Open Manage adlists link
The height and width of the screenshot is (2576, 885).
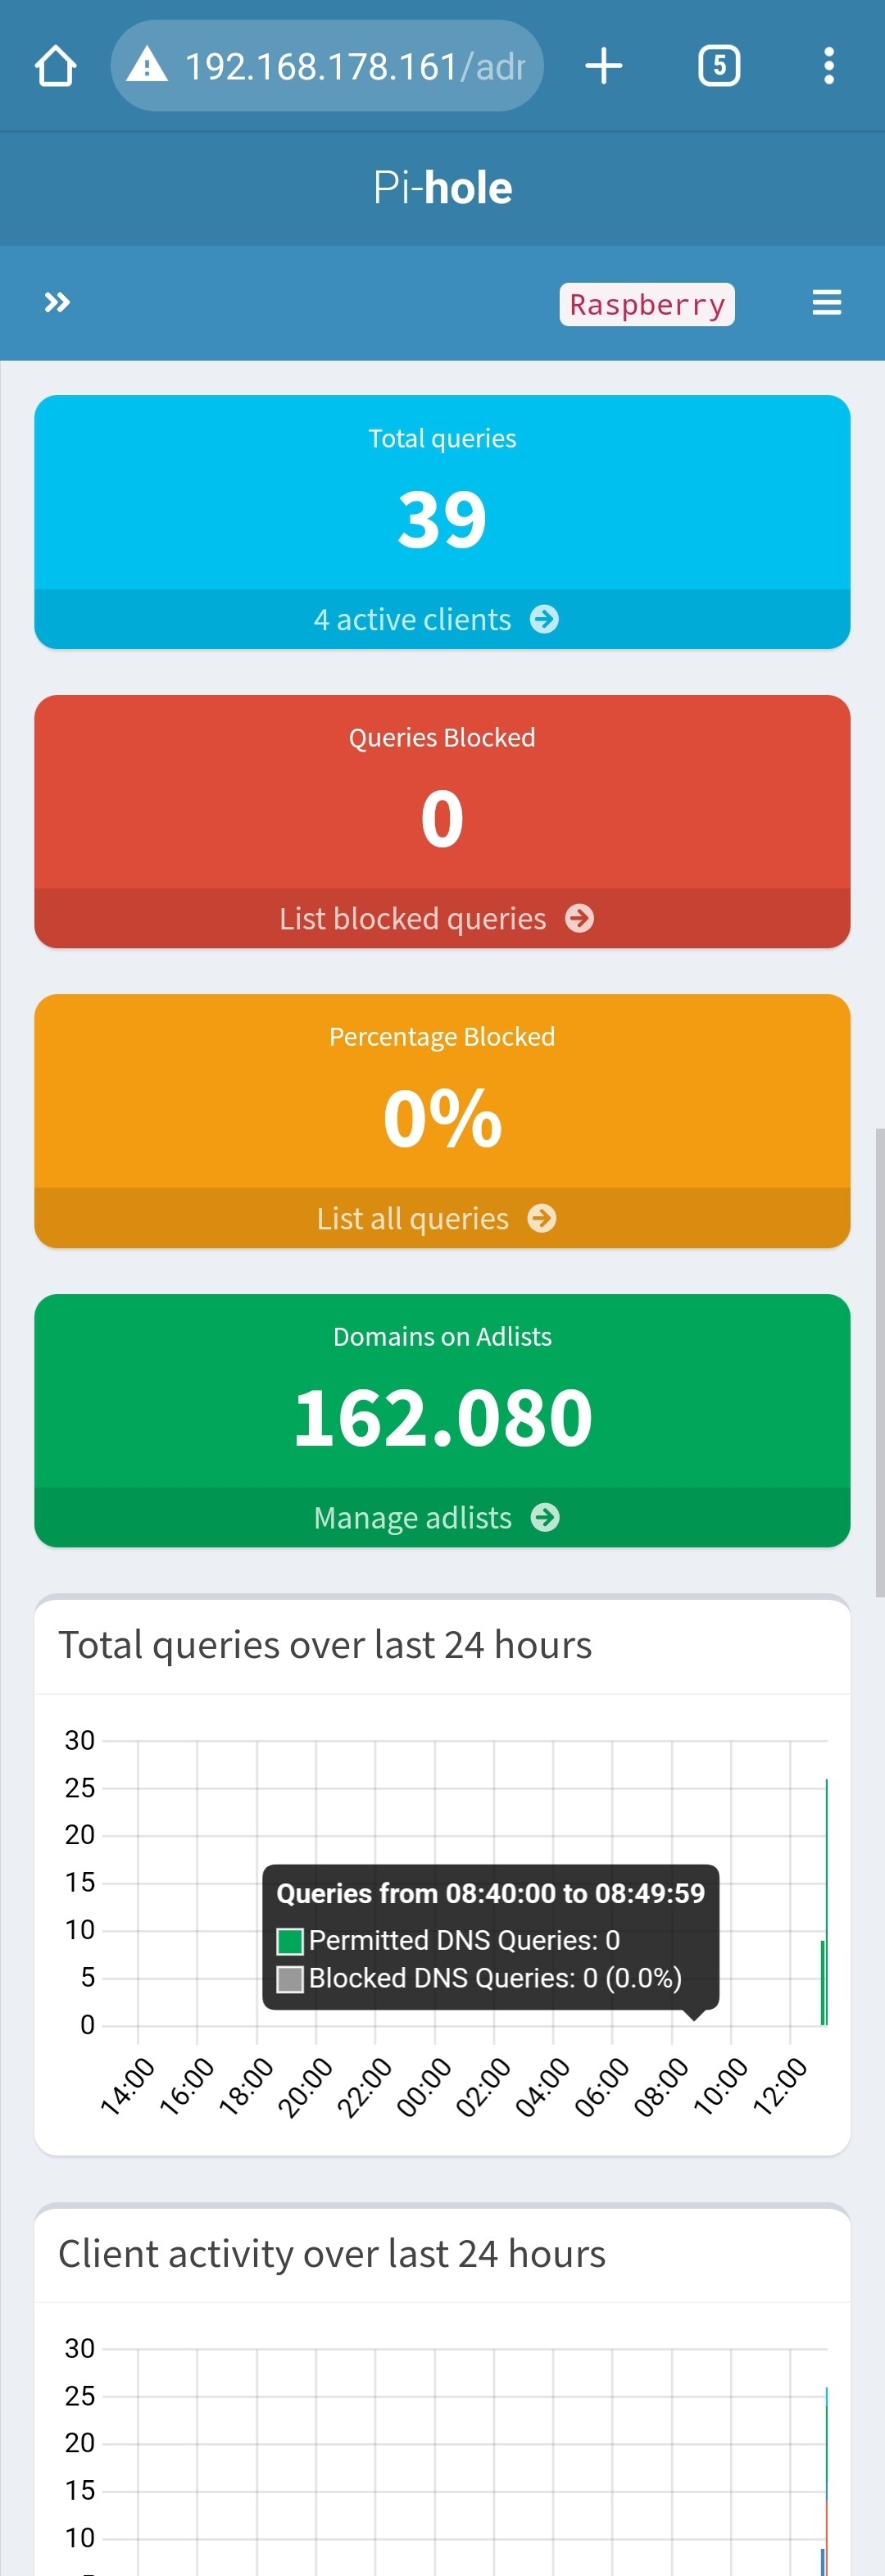[412, 1518]
